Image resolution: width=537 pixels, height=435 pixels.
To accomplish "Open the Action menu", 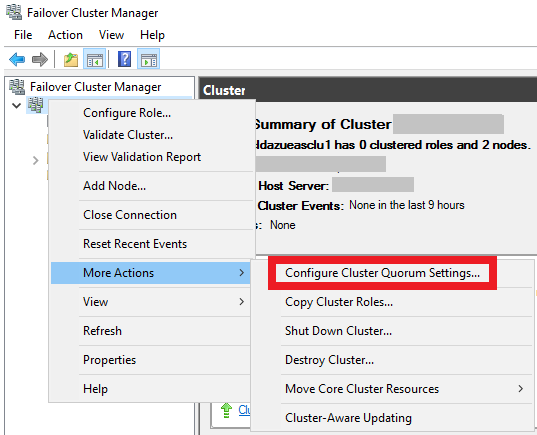I will (x=65, y=35).
